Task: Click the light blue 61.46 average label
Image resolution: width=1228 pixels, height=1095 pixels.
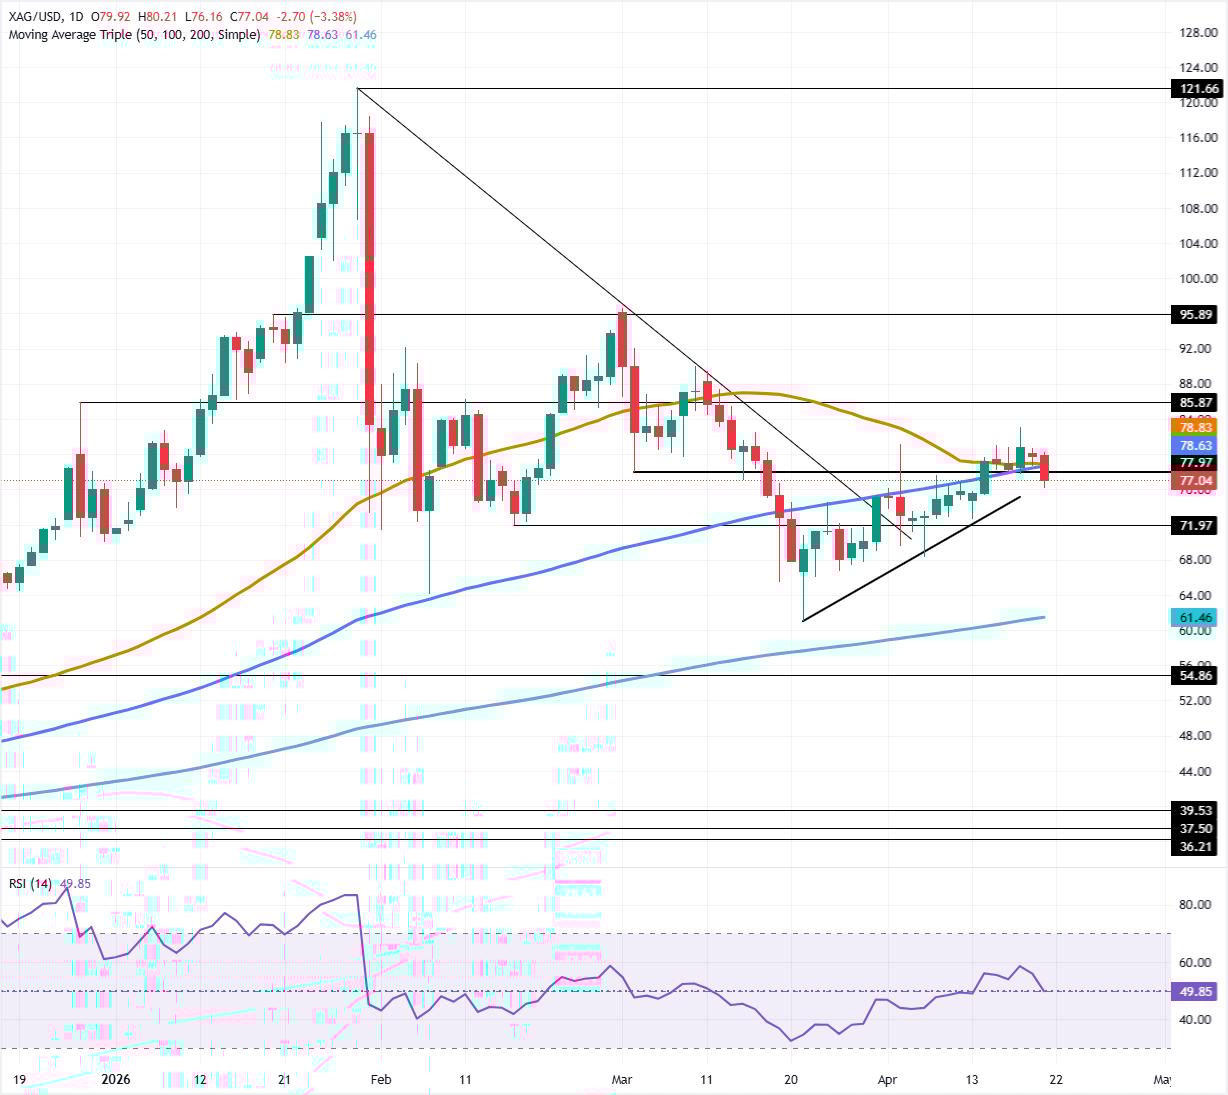Action: [x=1196, y=618]
